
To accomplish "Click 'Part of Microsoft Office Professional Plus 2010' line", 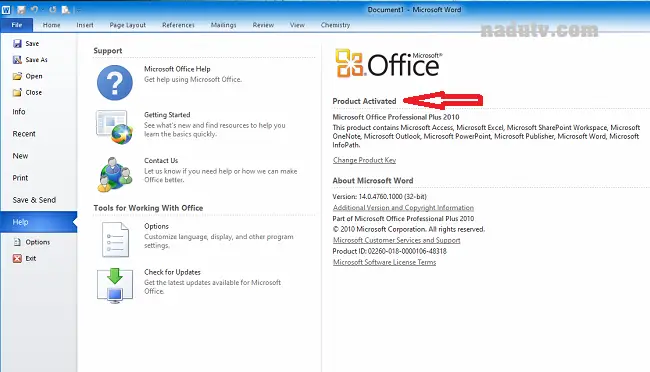I will coord(403,219).
